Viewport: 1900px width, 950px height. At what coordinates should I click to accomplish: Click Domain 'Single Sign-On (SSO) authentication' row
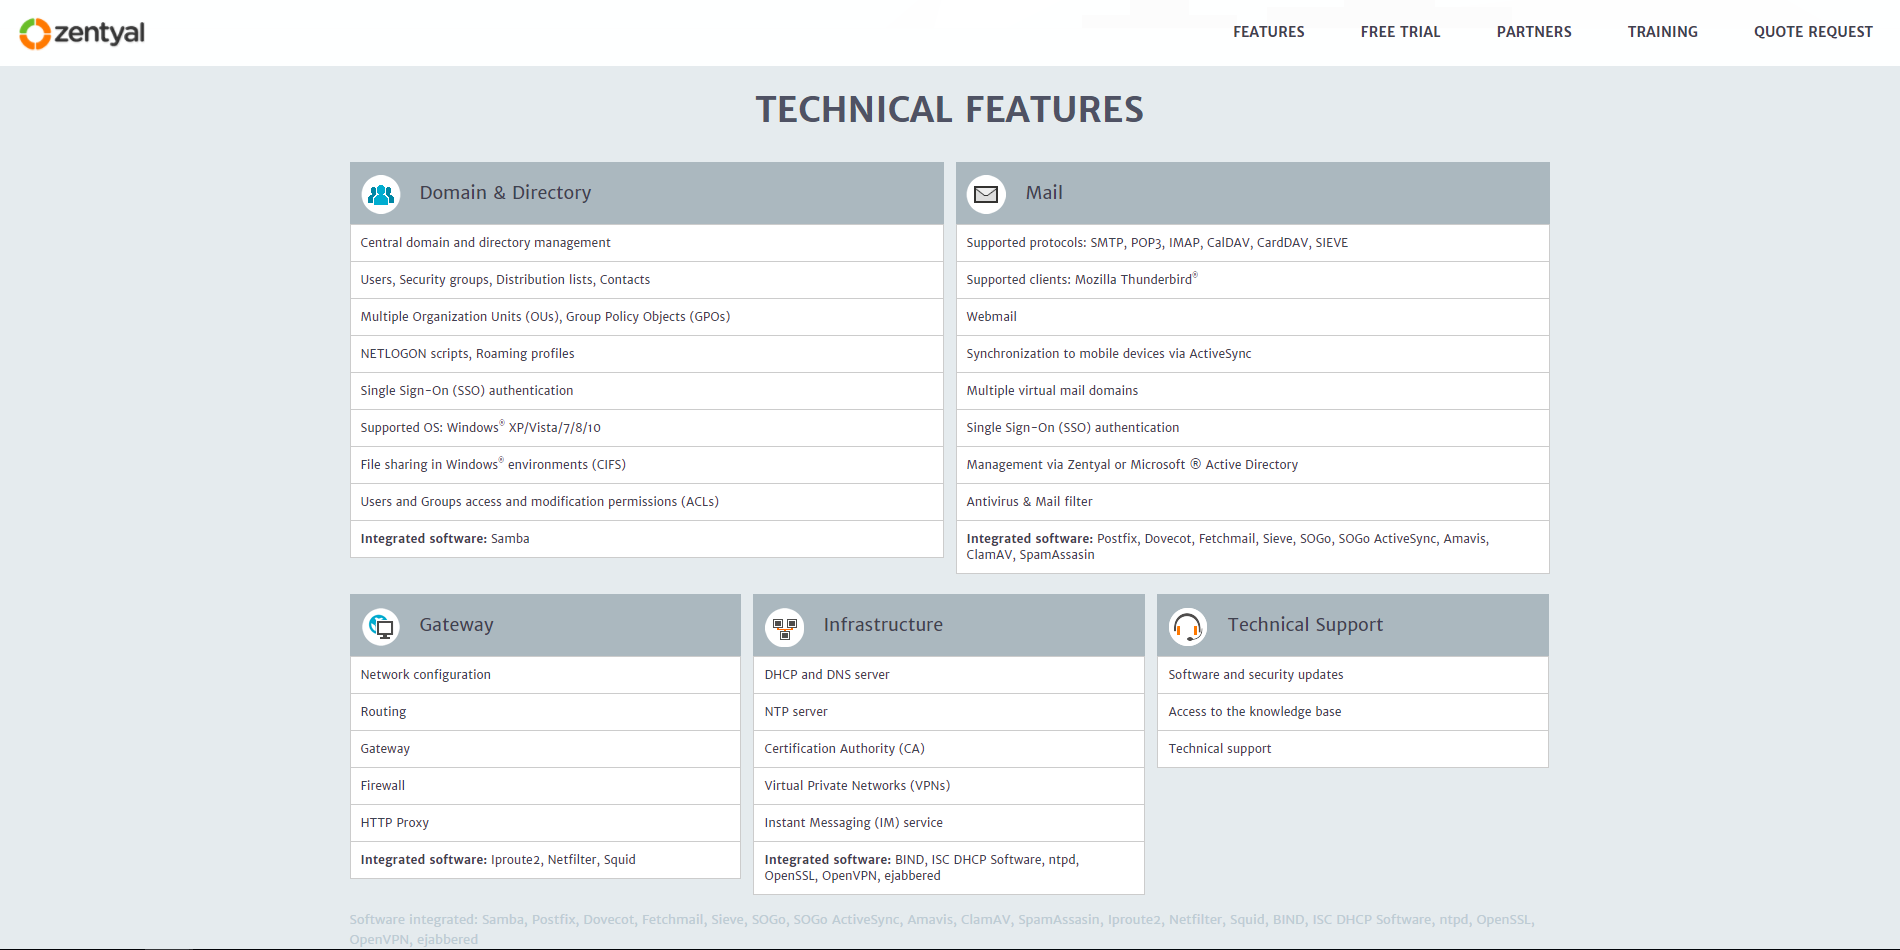coord(647,391)
